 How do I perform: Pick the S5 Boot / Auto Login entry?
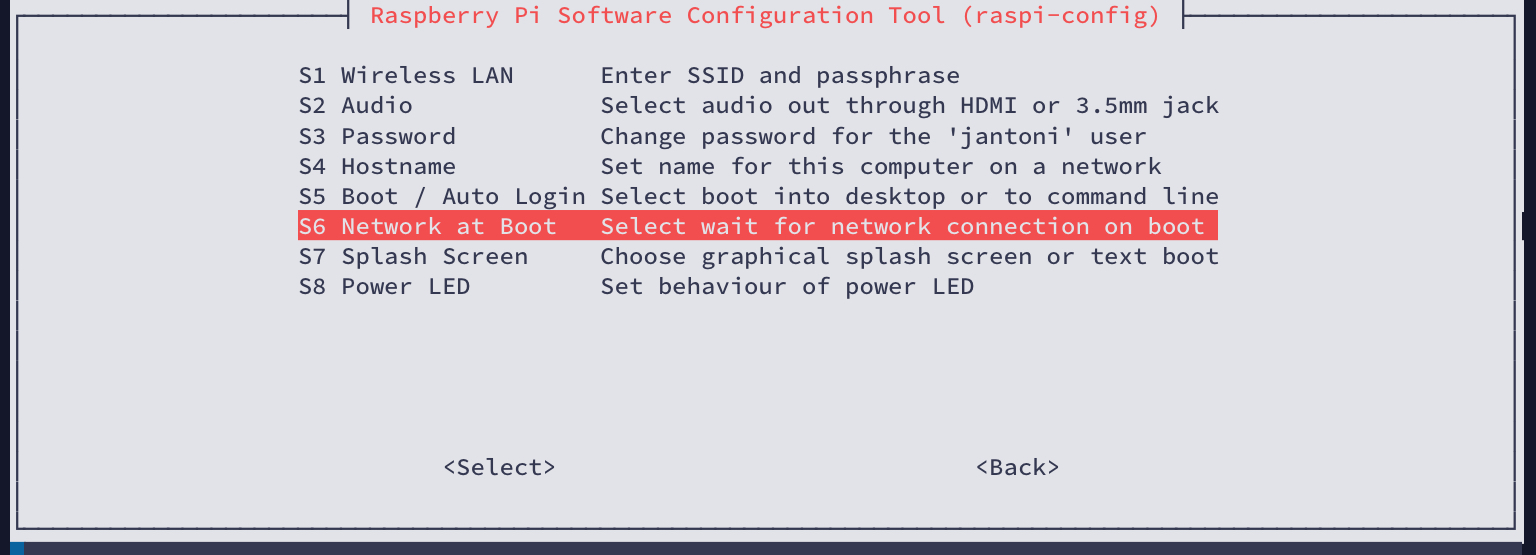[x=441, y=196]
